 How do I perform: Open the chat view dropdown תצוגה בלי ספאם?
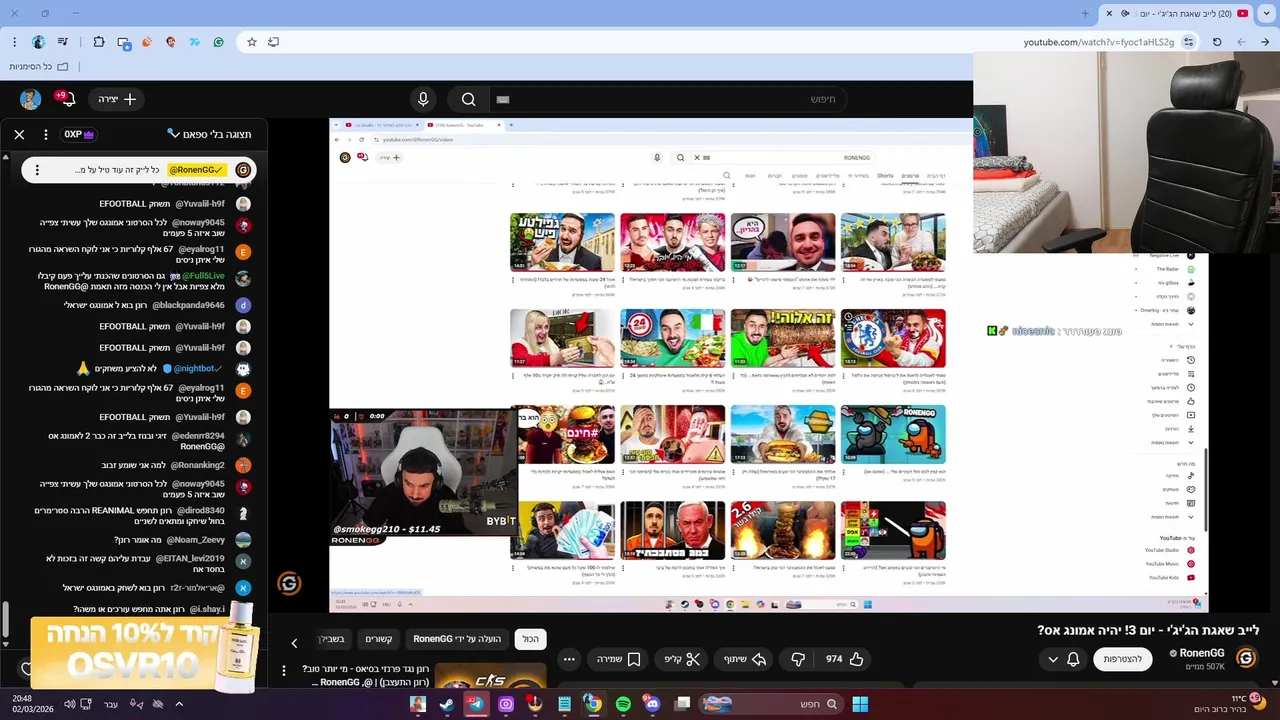[208, 134]
